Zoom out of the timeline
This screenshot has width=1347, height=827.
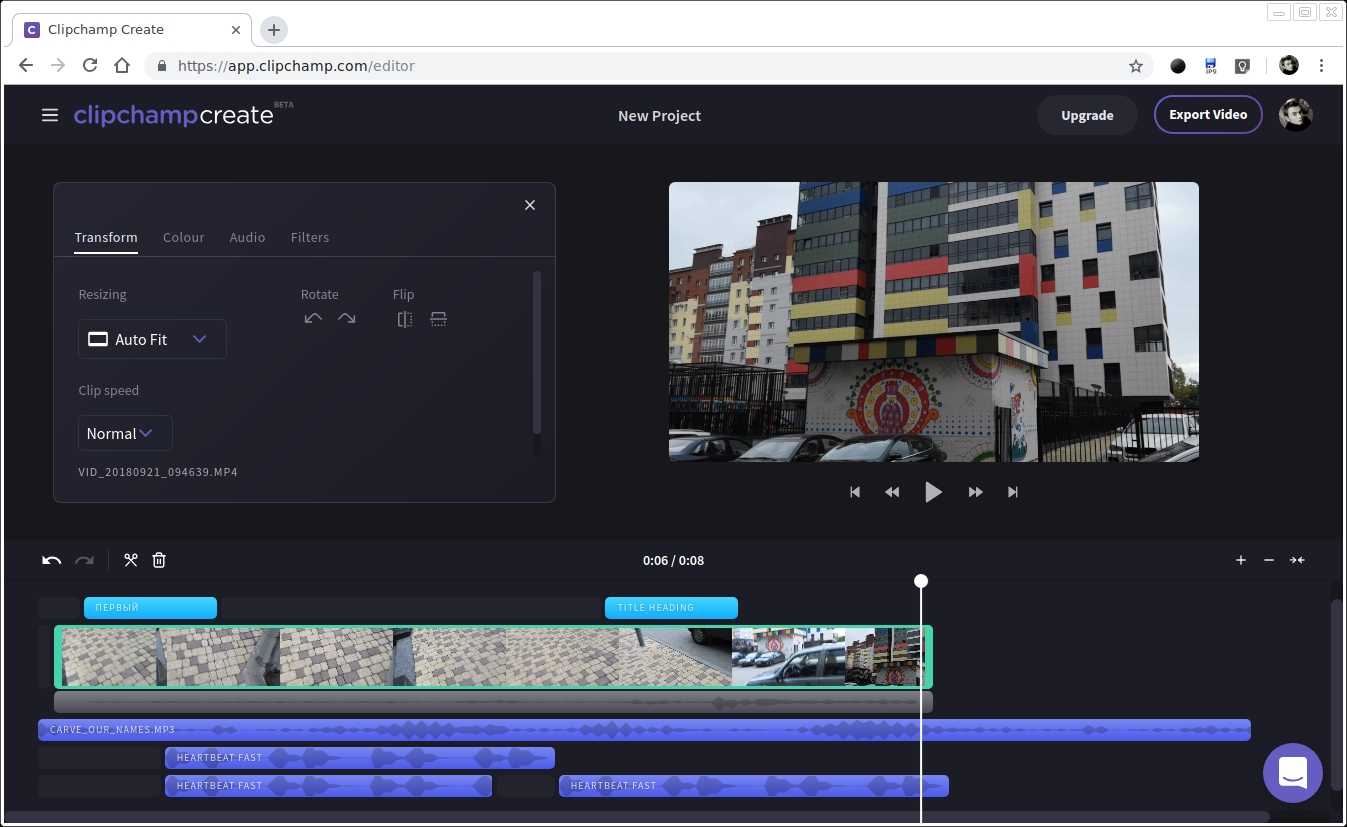pyautogui.click(x=1269, y=560)
